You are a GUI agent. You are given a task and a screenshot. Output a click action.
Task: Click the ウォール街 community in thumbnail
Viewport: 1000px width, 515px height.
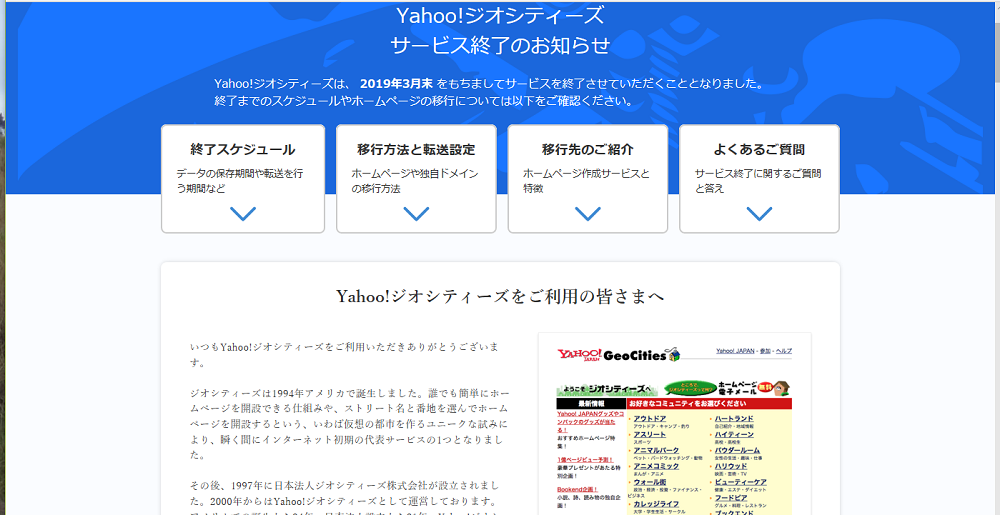pyautogui.click(x=650, y=482)
